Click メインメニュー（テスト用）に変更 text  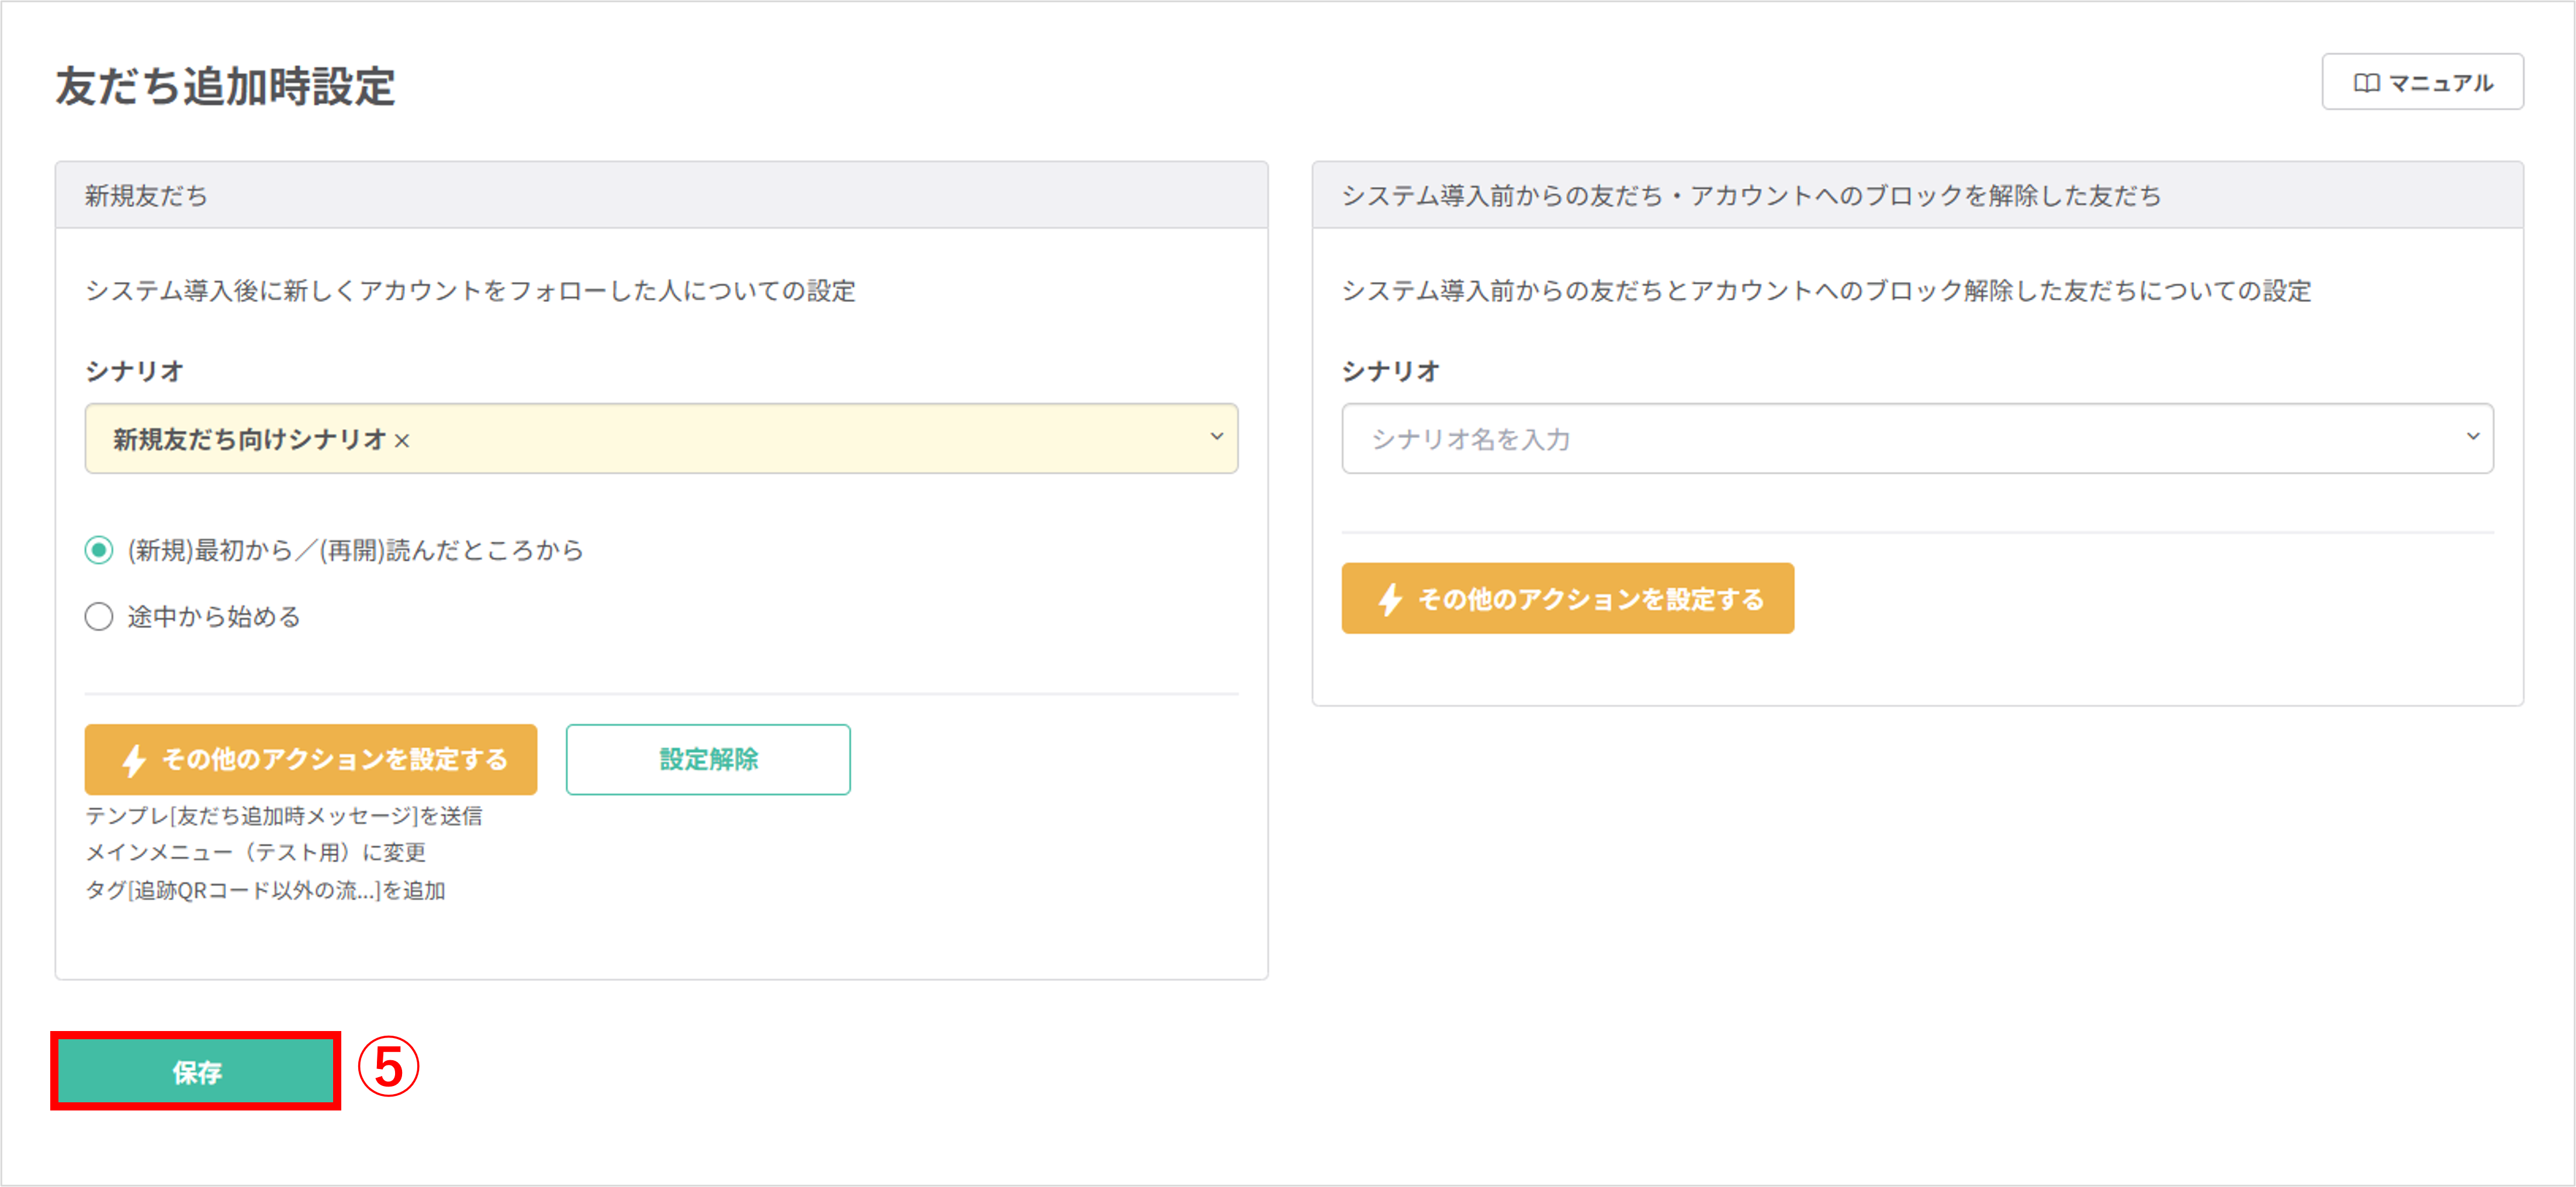[256, 852]
